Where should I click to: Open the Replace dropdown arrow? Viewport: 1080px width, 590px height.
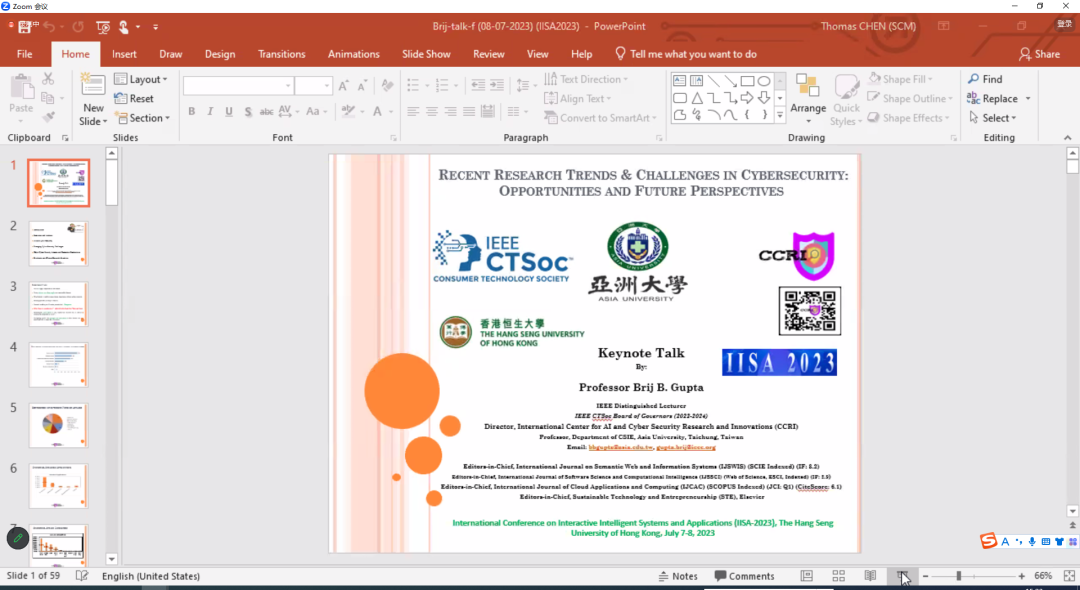[x=1028, y=98]
